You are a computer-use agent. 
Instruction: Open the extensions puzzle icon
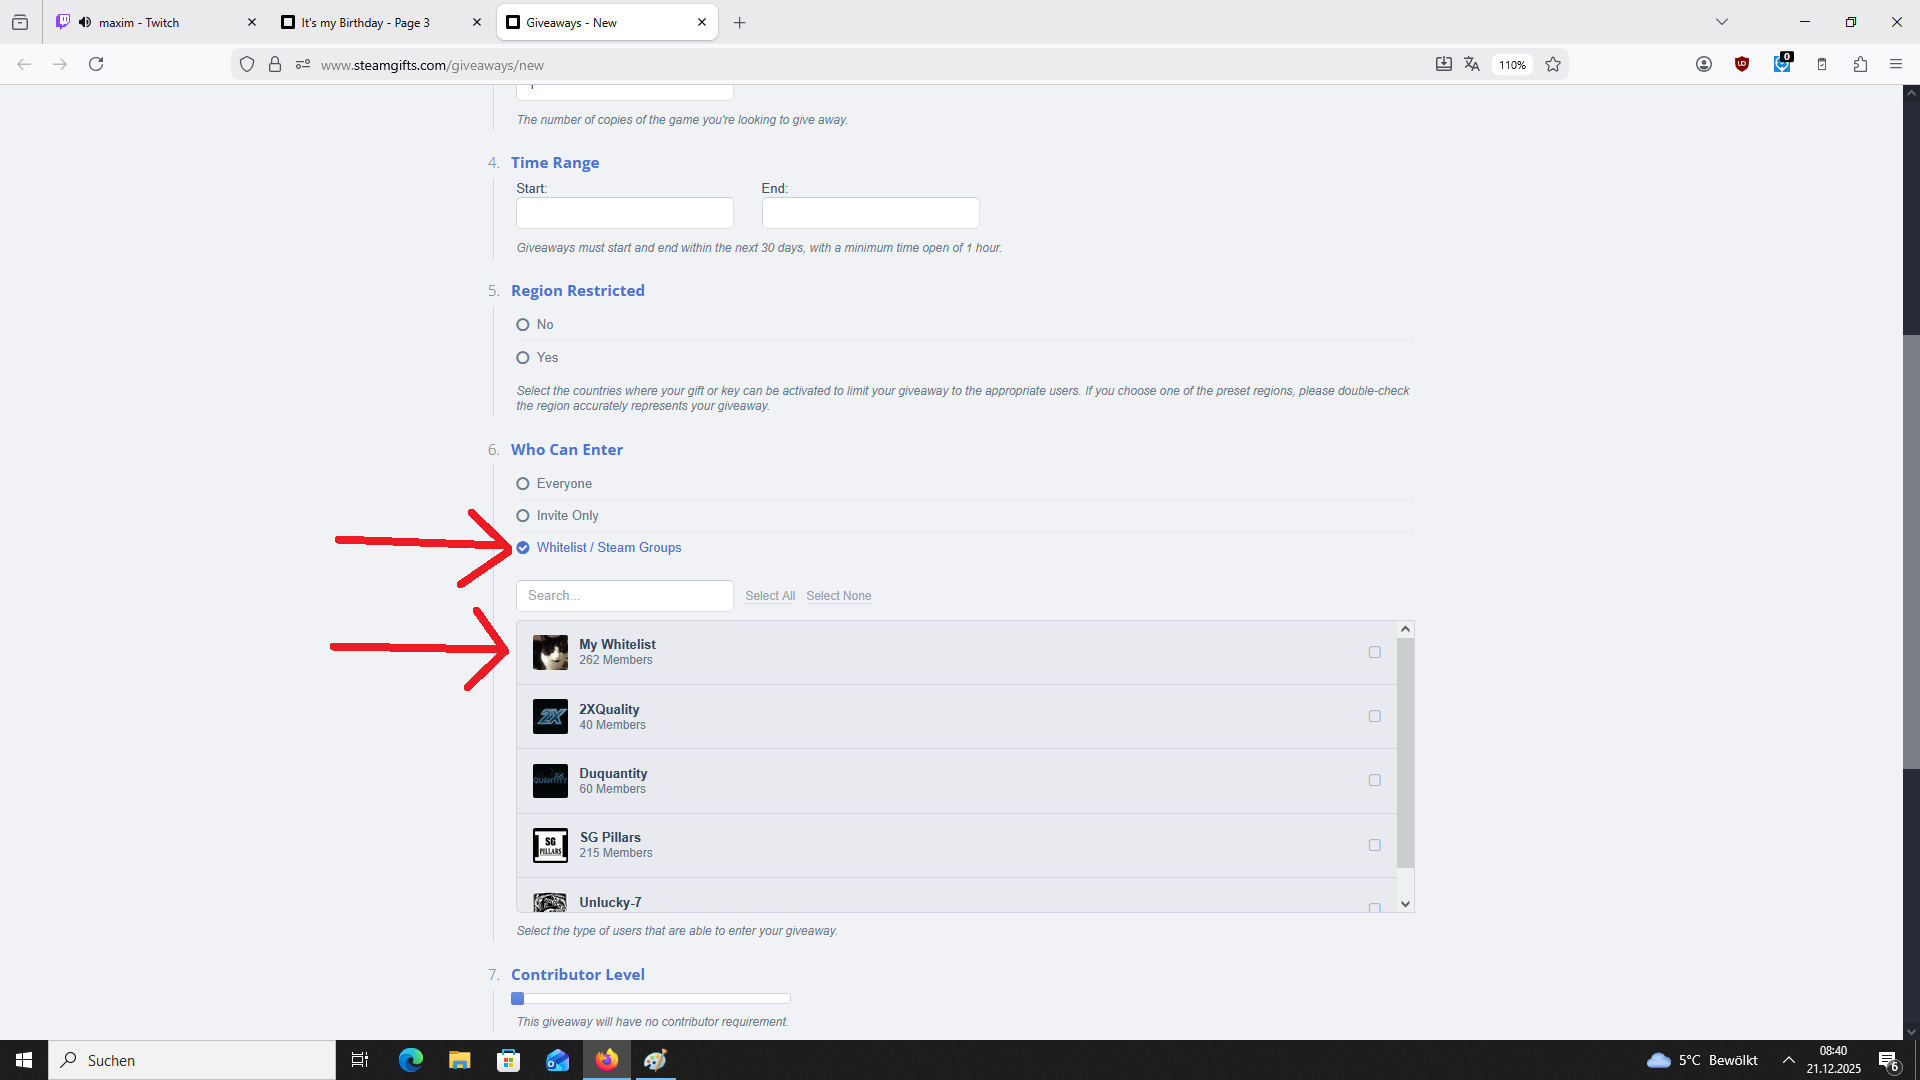coord(1860,64)
